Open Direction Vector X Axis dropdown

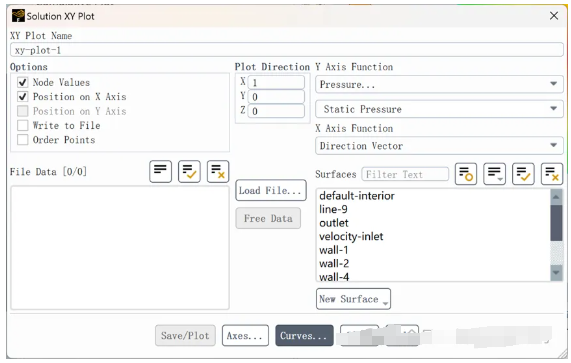click(x=439, y=146)
